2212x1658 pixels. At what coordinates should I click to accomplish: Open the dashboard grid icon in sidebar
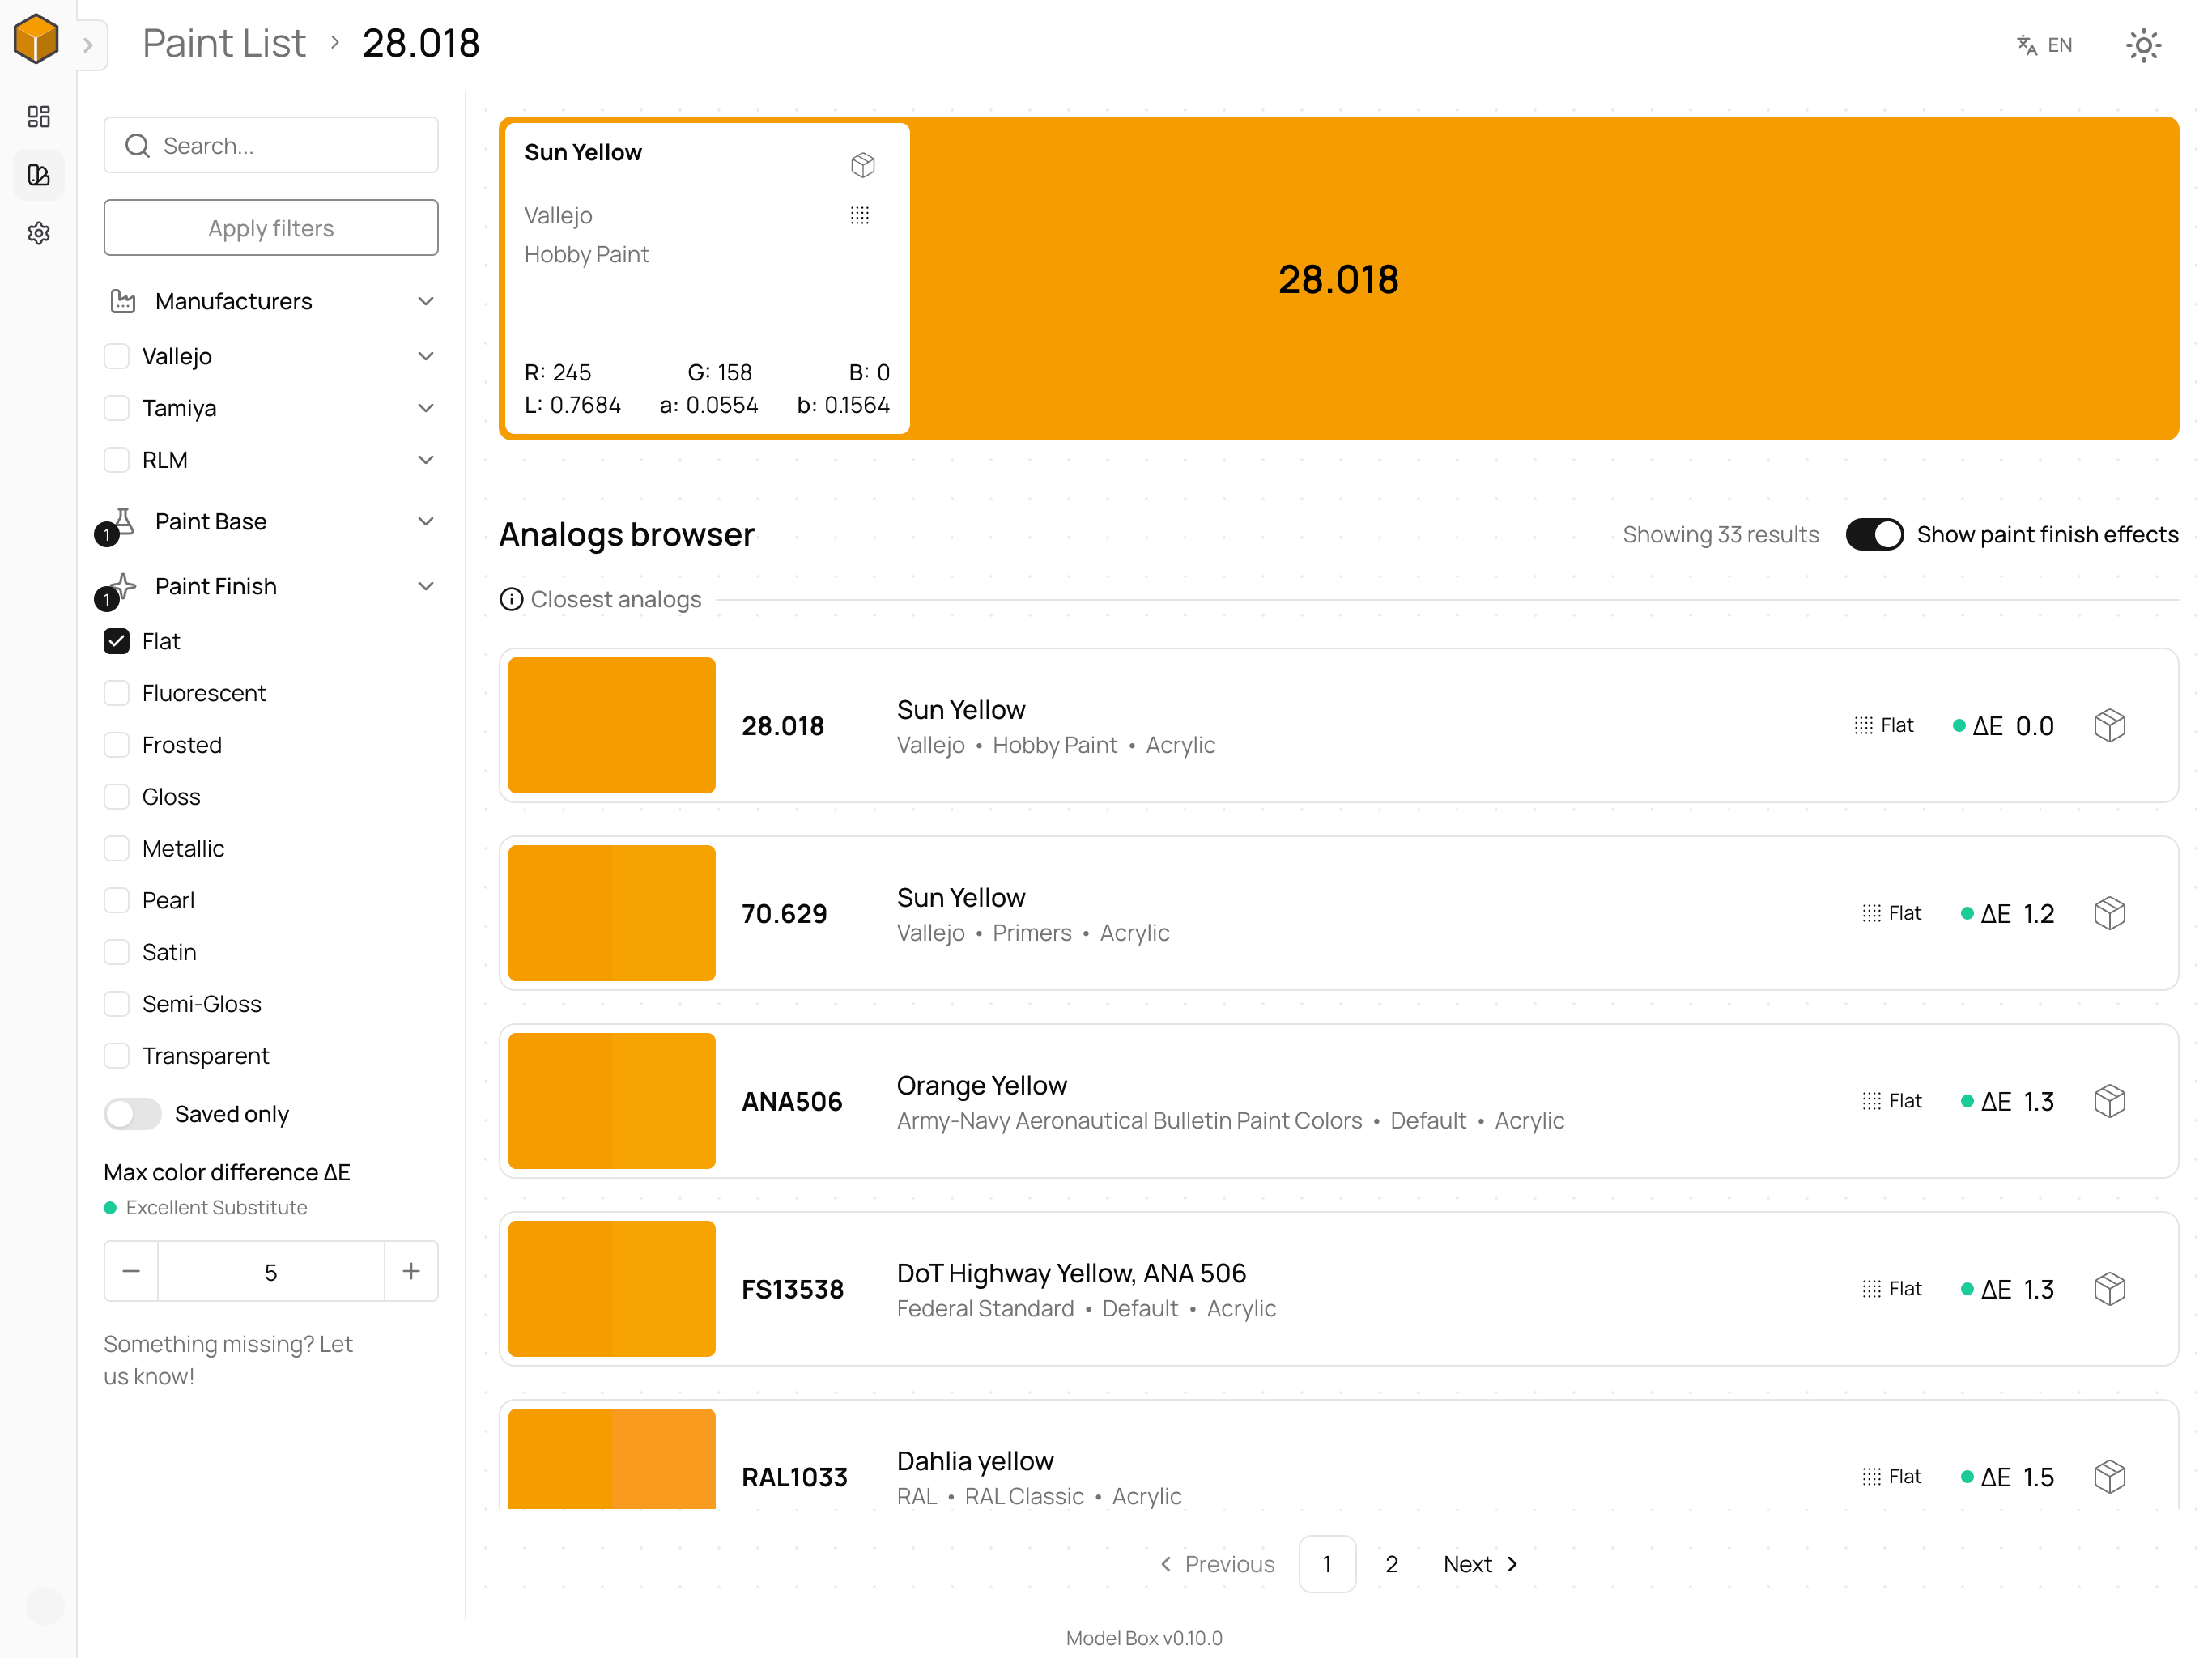point(39,117)
